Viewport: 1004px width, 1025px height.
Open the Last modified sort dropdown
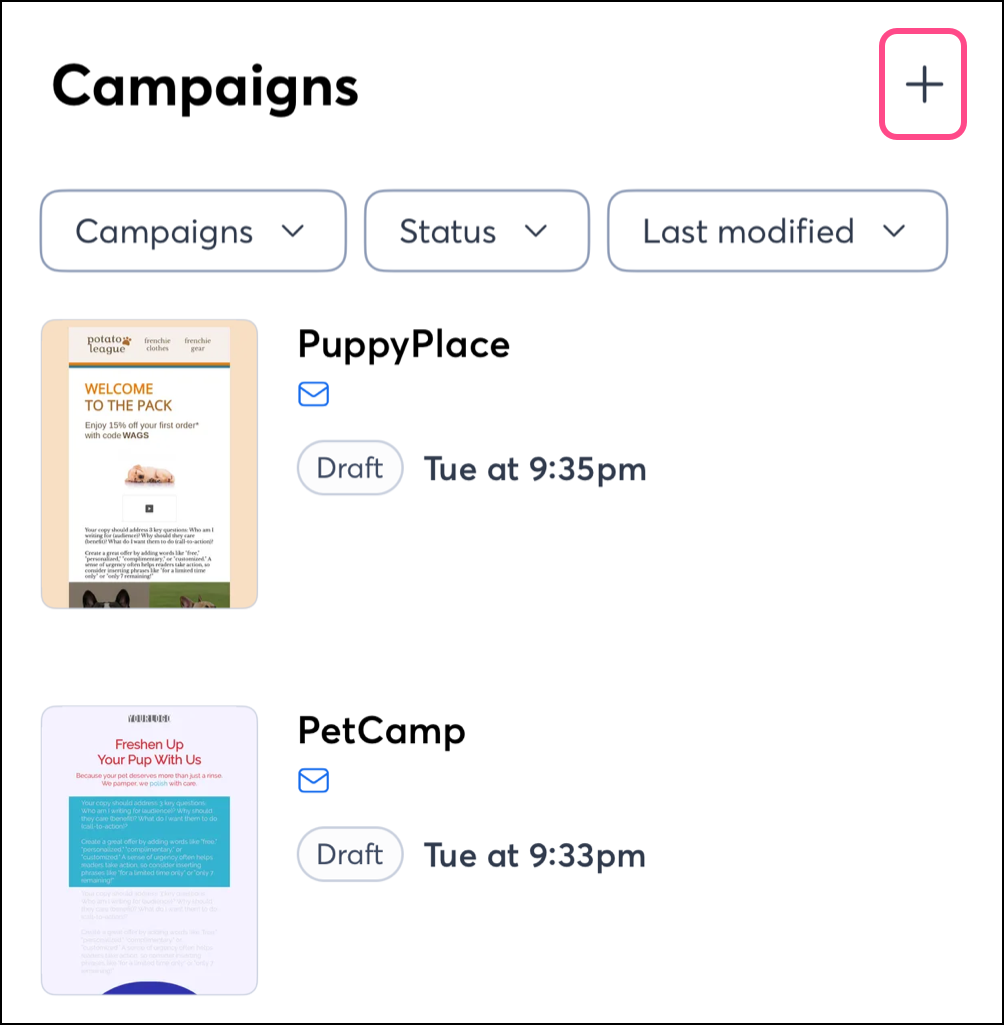tap(777, 231)
